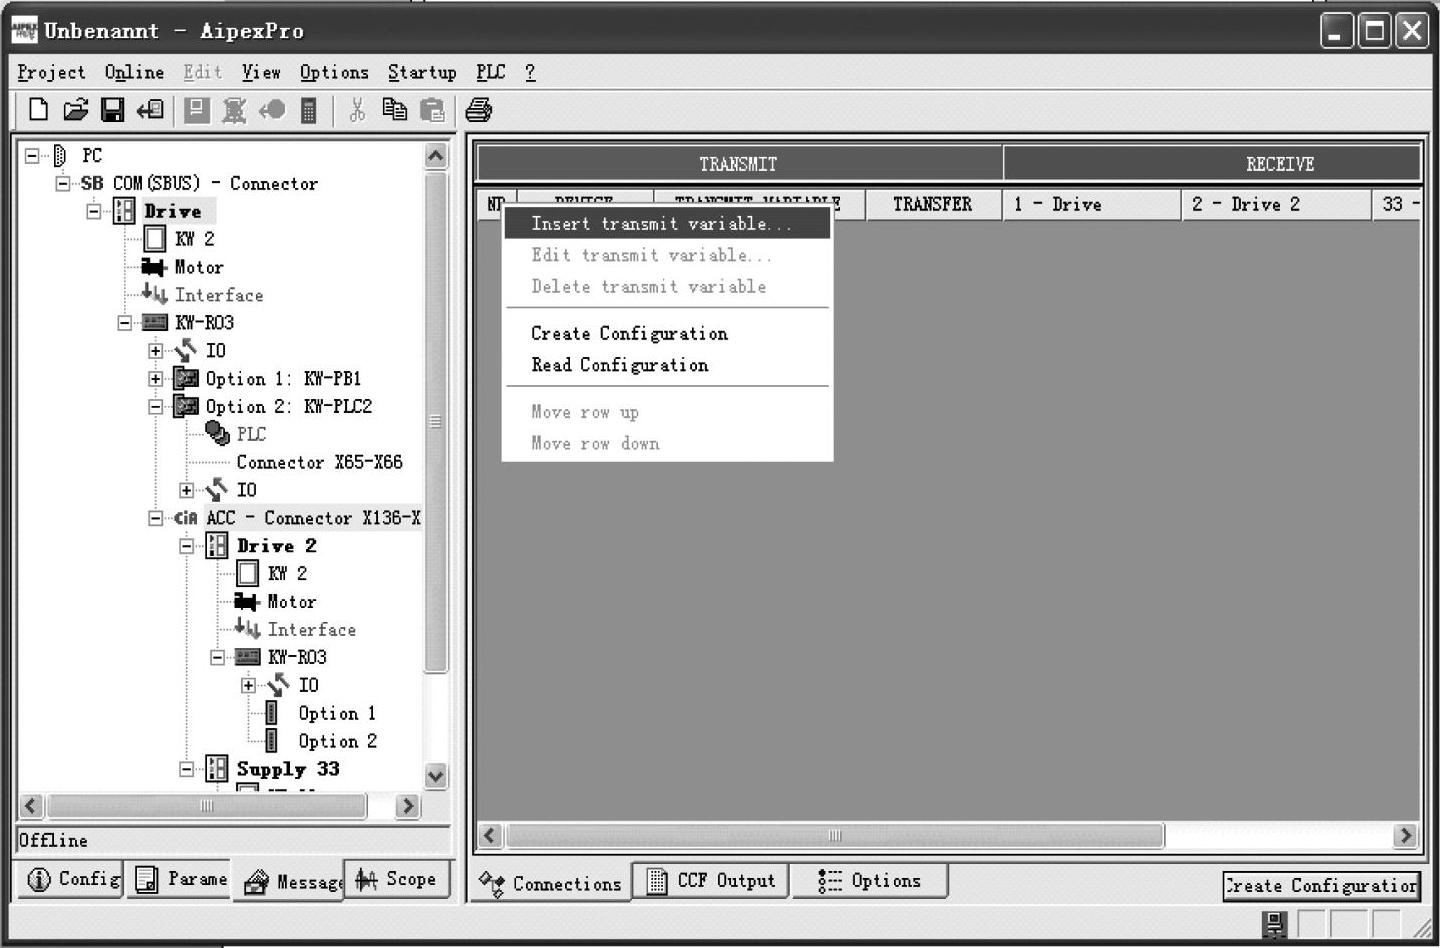This screenshot has width=1440, height=948.
Task: Expand the Option 1: KW-PB1 node
Action: [x=156, y=379]
